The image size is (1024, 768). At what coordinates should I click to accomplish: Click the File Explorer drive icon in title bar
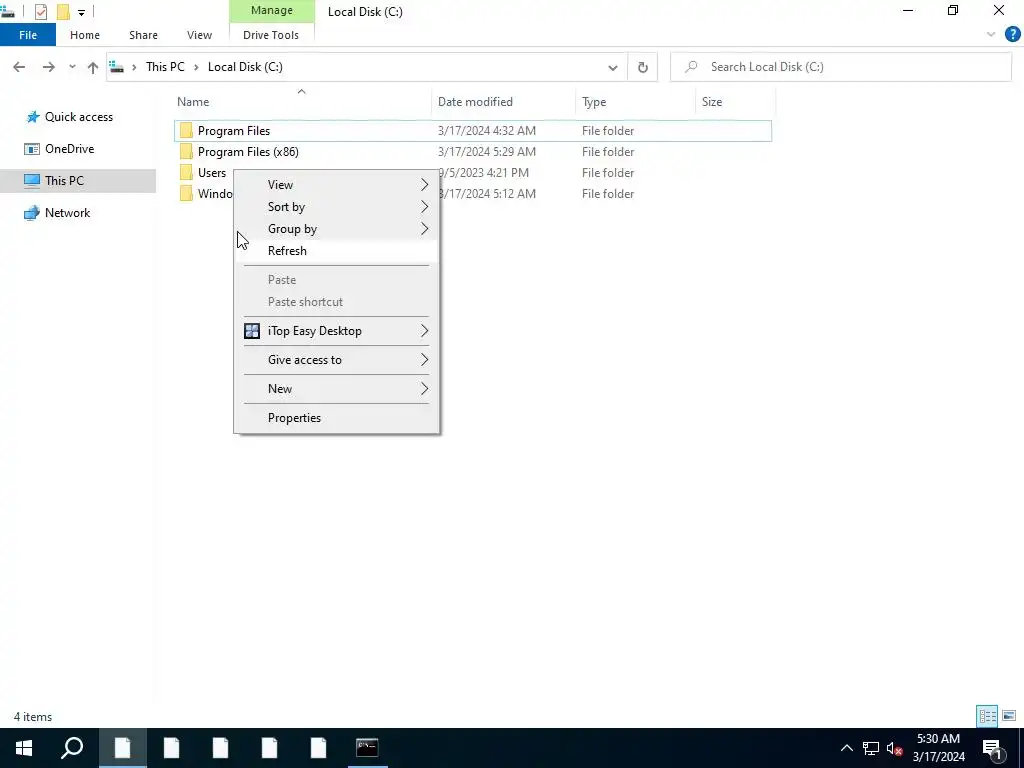(7, 12)
